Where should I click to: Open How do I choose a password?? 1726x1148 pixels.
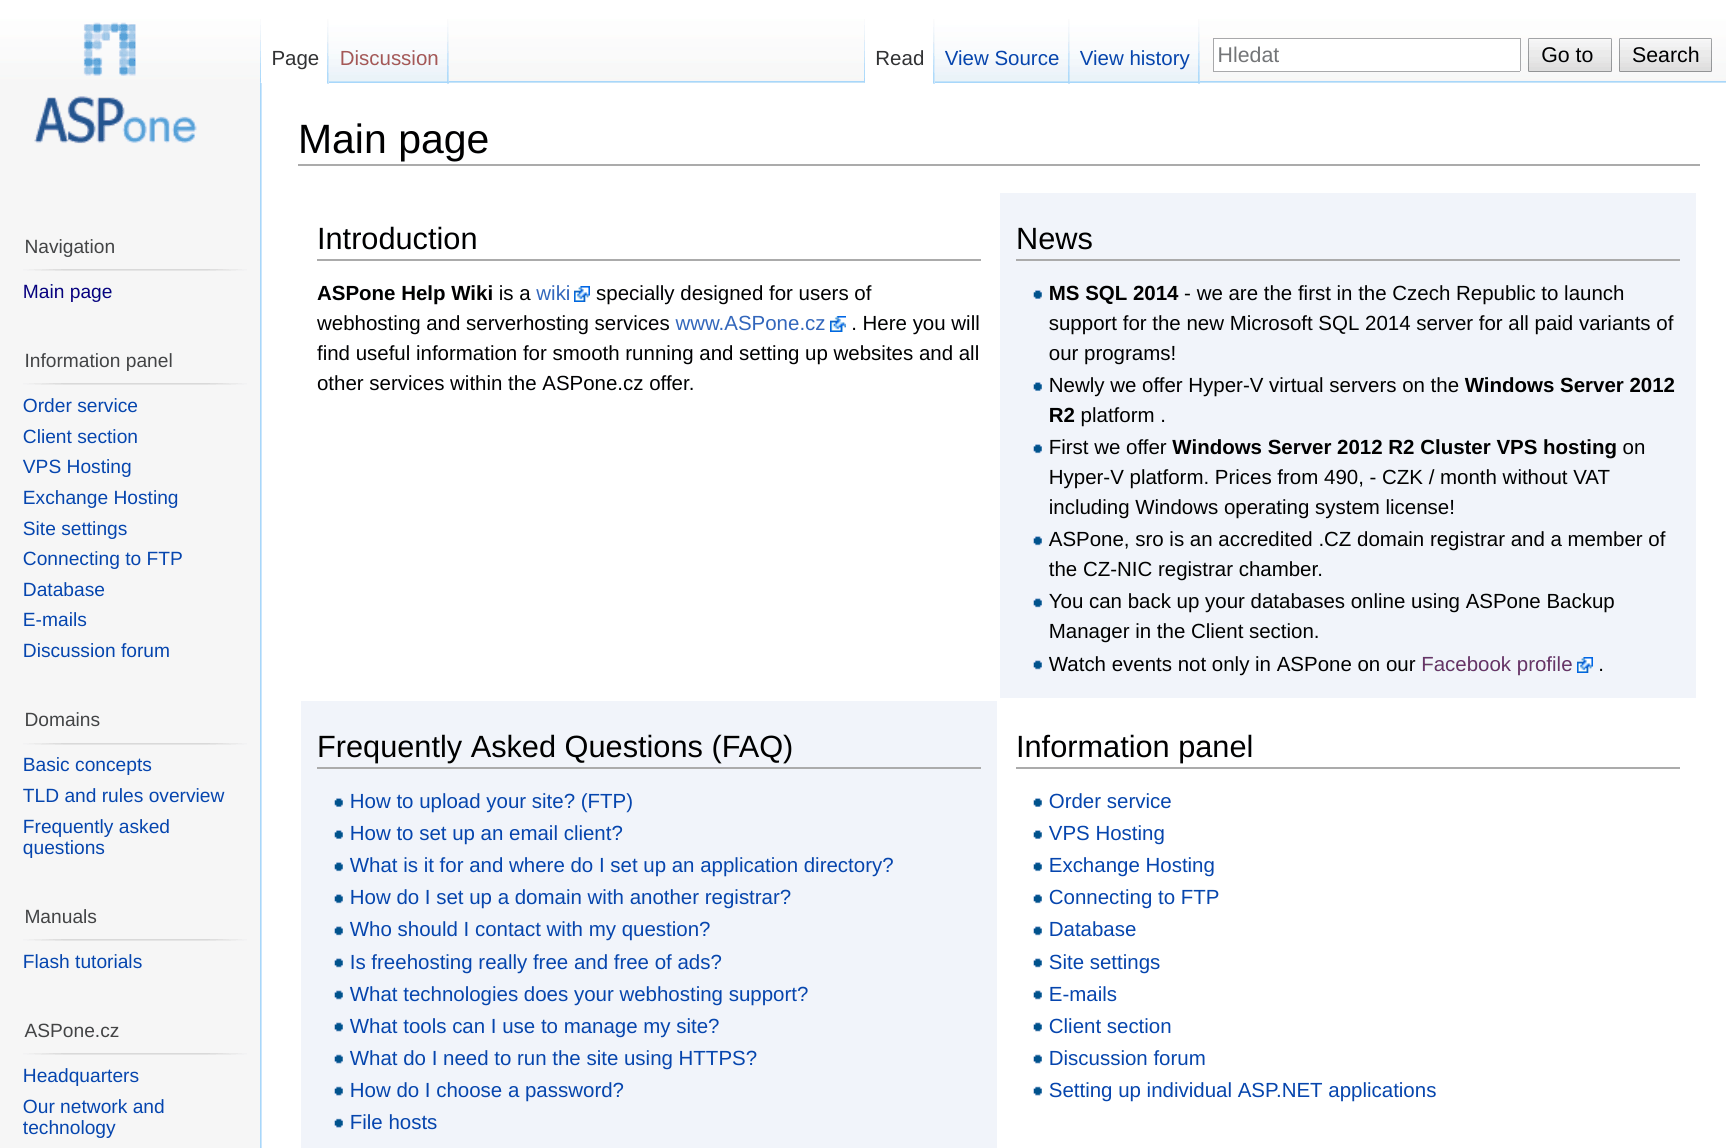pyautogui.click(x=486, y=1091)
